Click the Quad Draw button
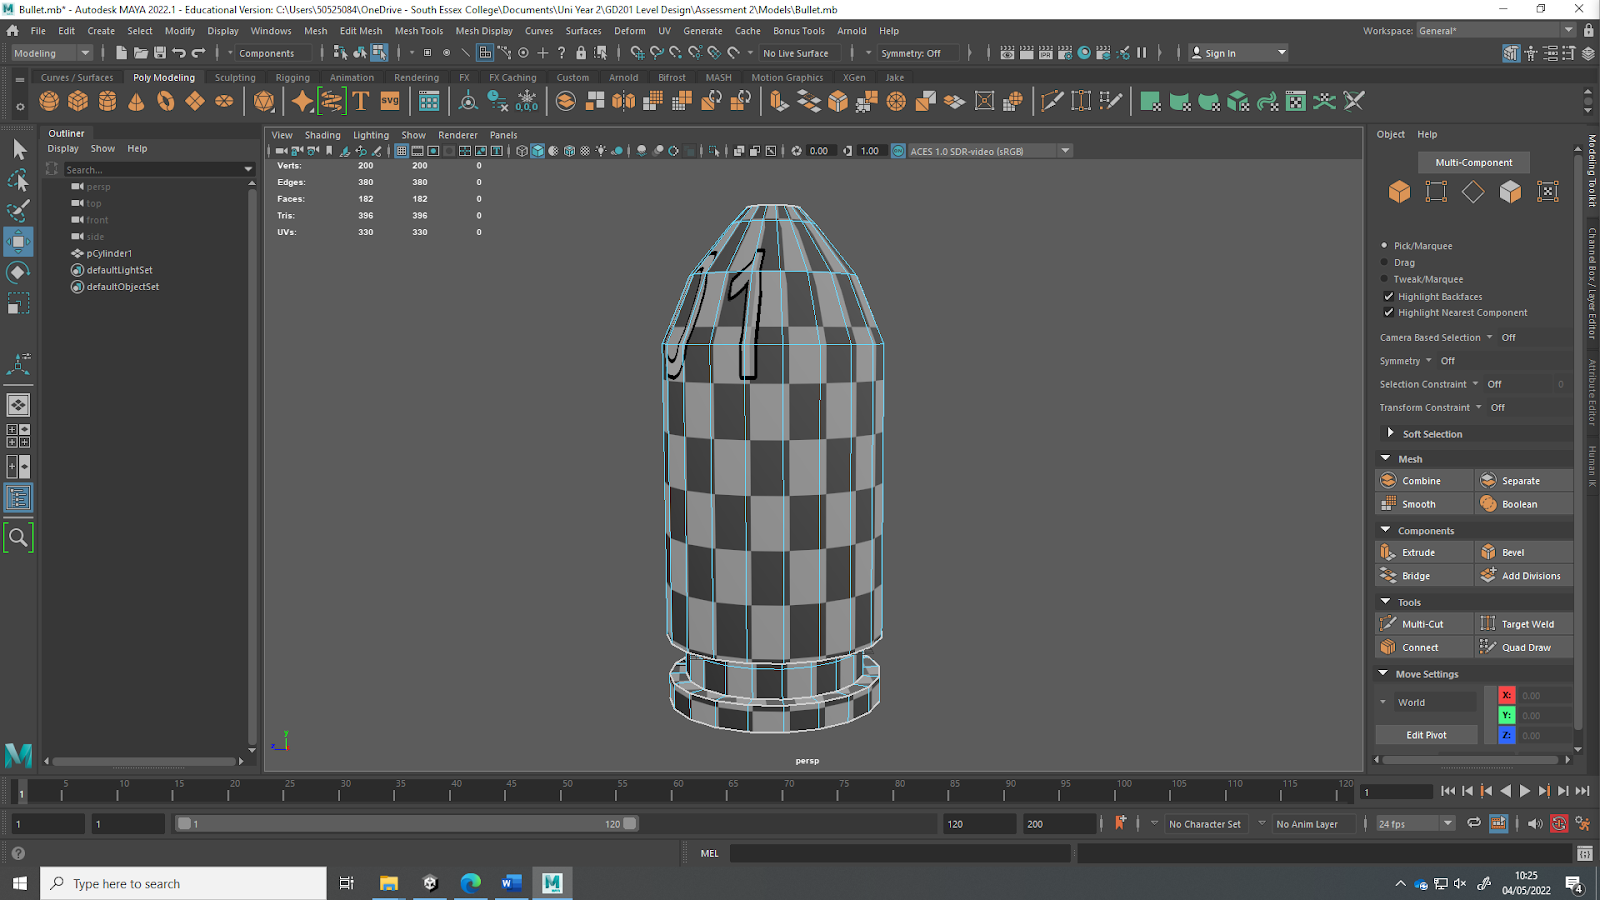Viewport: 1600px width, 900px height. pos(1524,647)
